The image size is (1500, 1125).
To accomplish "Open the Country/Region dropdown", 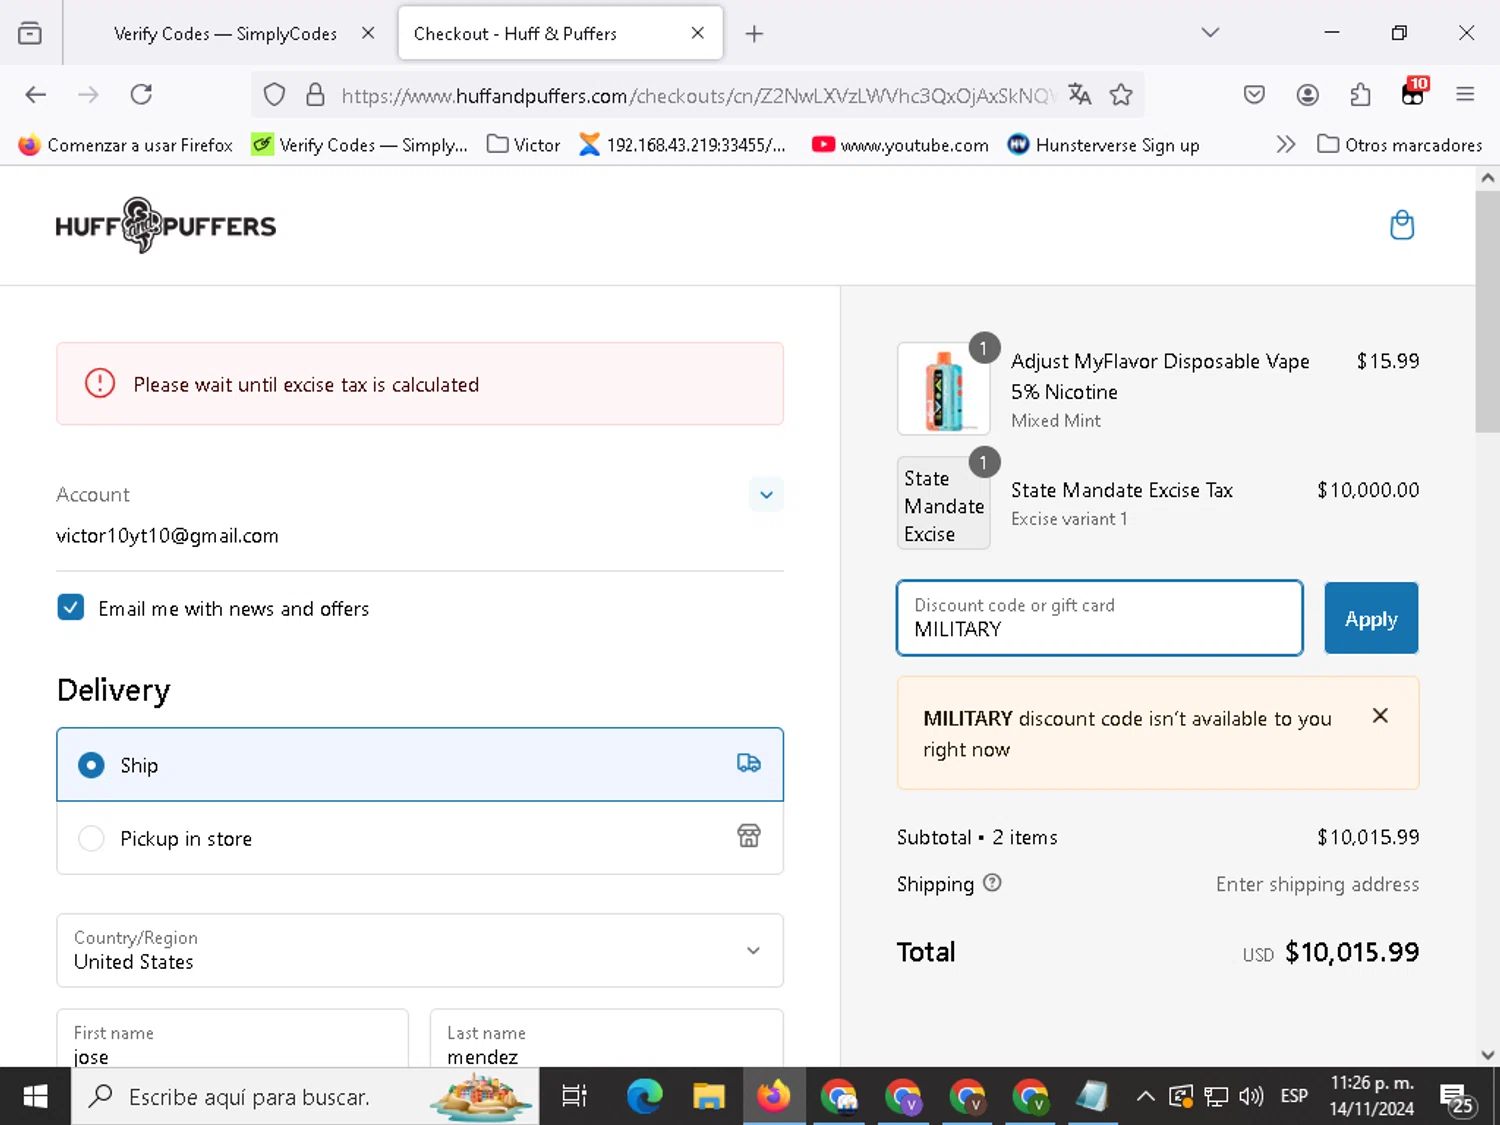I will click(x=419, y=950).
